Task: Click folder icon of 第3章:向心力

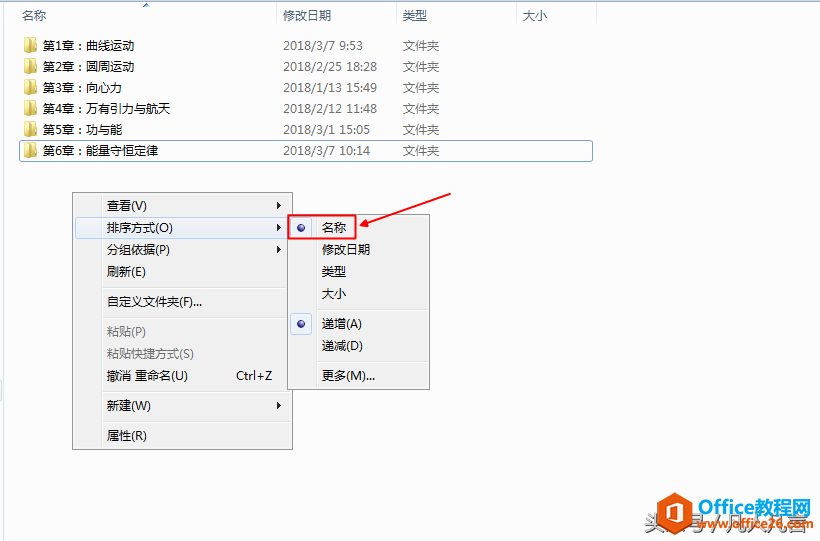Action: tap(30, 87)
